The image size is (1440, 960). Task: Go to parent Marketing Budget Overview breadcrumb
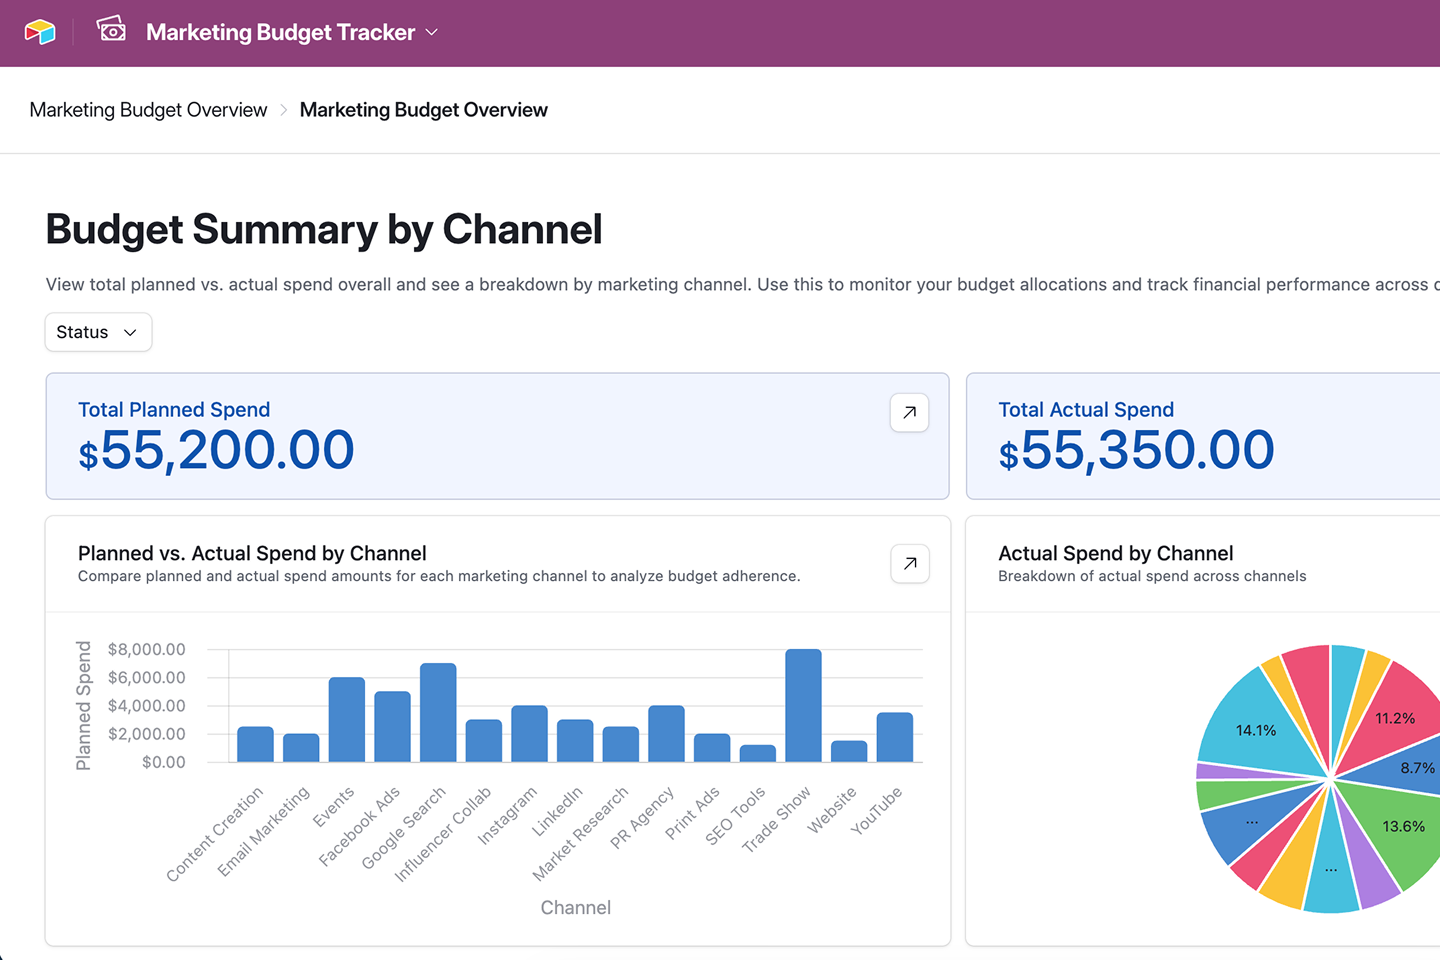(x=148, y=110)
